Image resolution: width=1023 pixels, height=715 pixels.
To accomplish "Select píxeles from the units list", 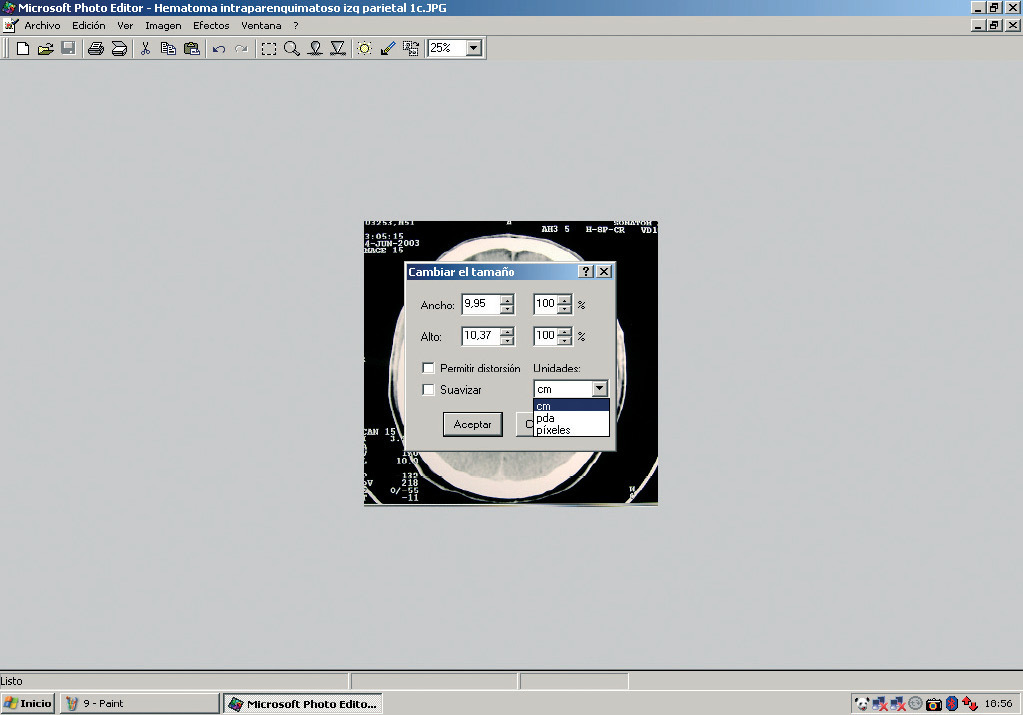I will coord(554,430).
